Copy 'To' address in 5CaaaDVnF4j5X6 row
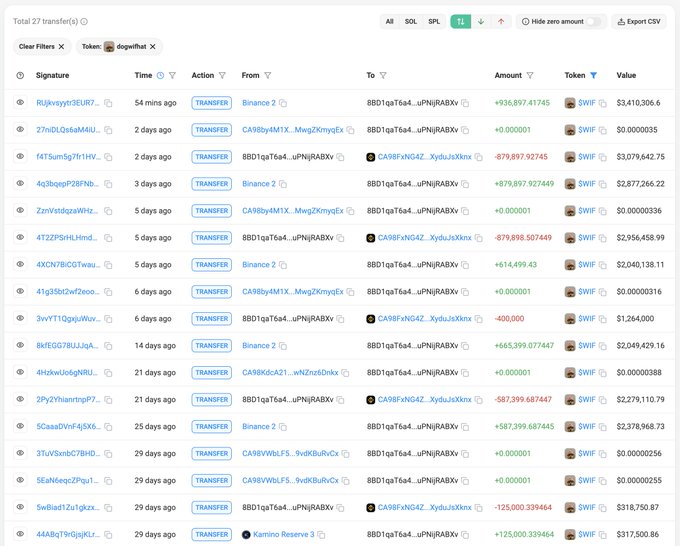680x546 pixels. point(465,427)
